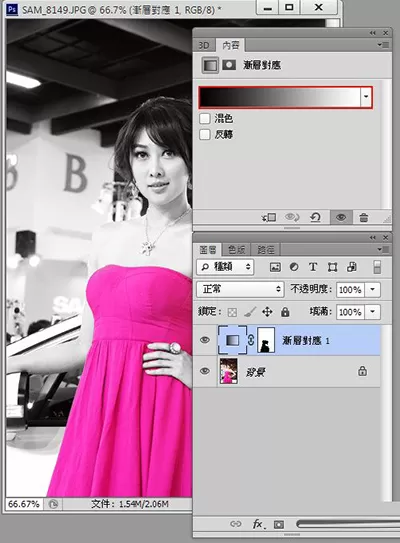Open 不透明度 opacity slider arrow
The width and height of the screenshot is (400, 543).
click(373, 289)
